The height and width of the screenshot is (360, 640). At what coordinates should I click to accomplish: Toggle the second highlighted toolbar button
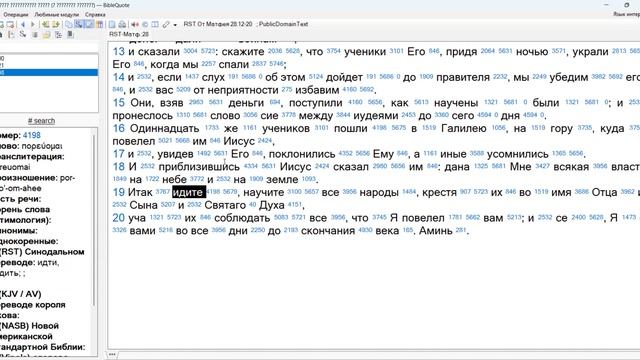click(89, 24)
